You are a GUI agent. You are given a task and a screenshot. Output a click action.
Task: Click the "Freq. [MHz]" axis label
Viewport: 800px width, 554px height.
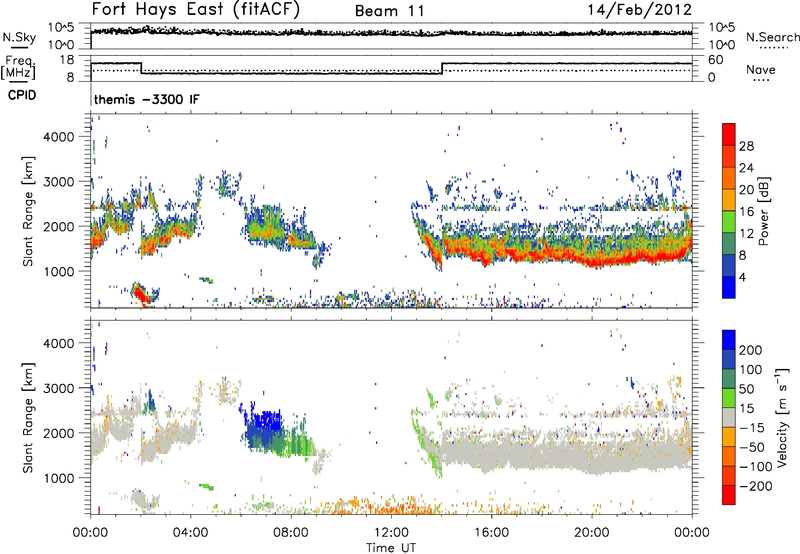click(x=18, y=68)
